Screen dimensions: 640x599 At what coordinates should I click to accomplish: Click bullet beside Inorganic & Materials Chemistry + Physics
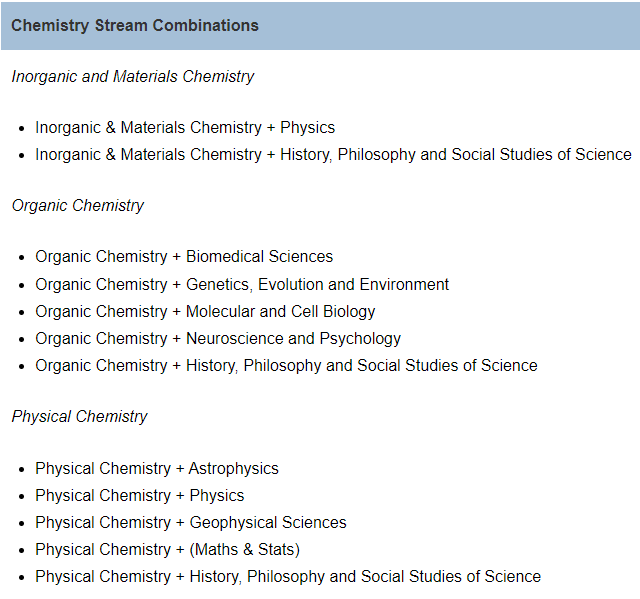(x=22, y=129)
